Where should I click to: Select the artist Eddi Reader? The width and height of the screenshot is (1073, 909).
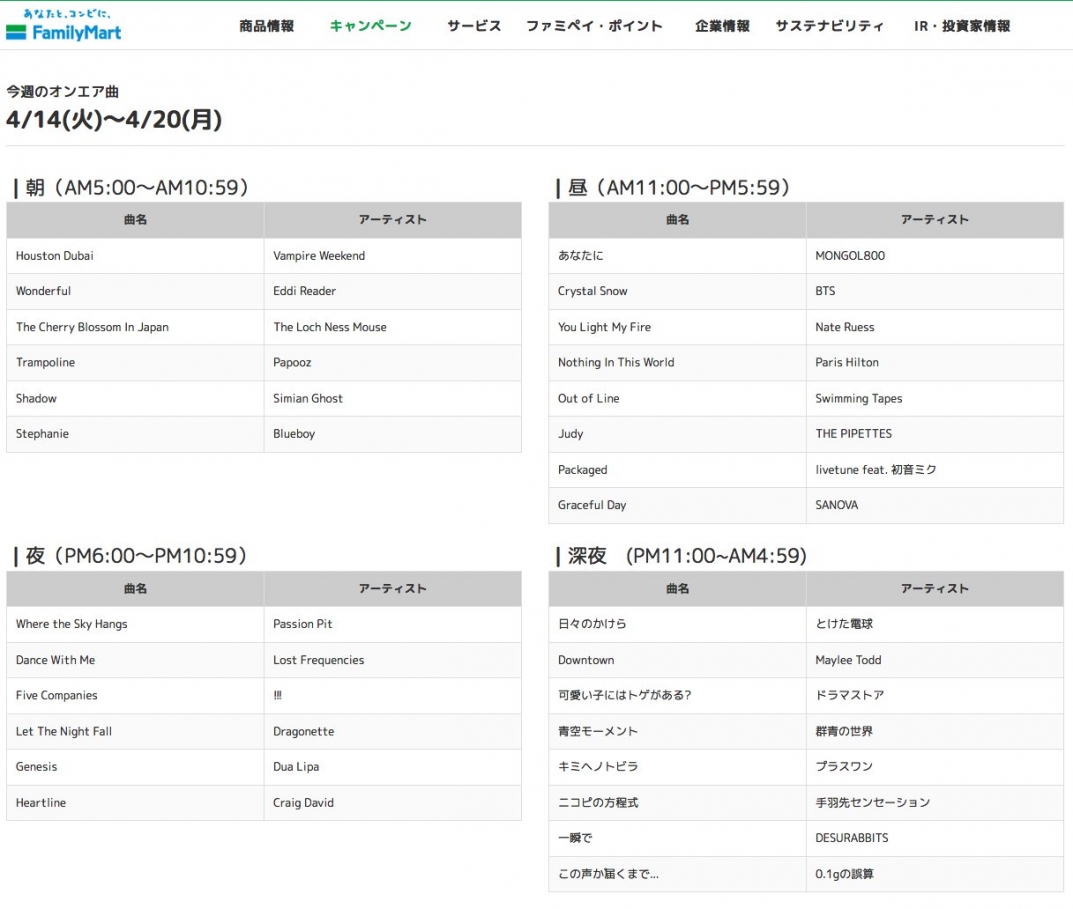pos(305,291)
